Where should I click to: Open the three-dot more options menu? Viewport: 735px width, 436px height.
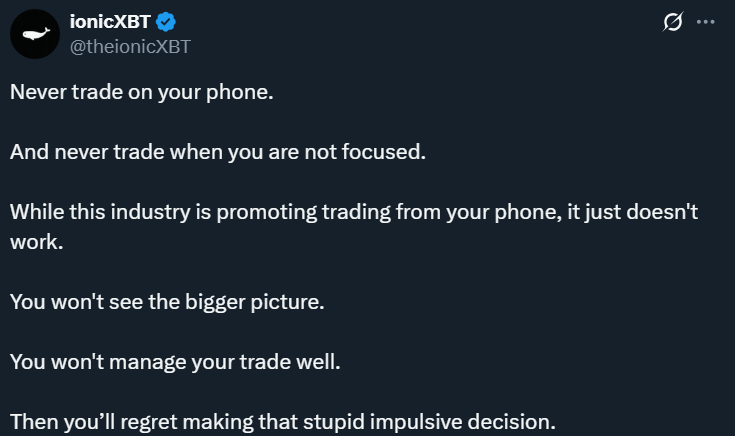[705, 22]
